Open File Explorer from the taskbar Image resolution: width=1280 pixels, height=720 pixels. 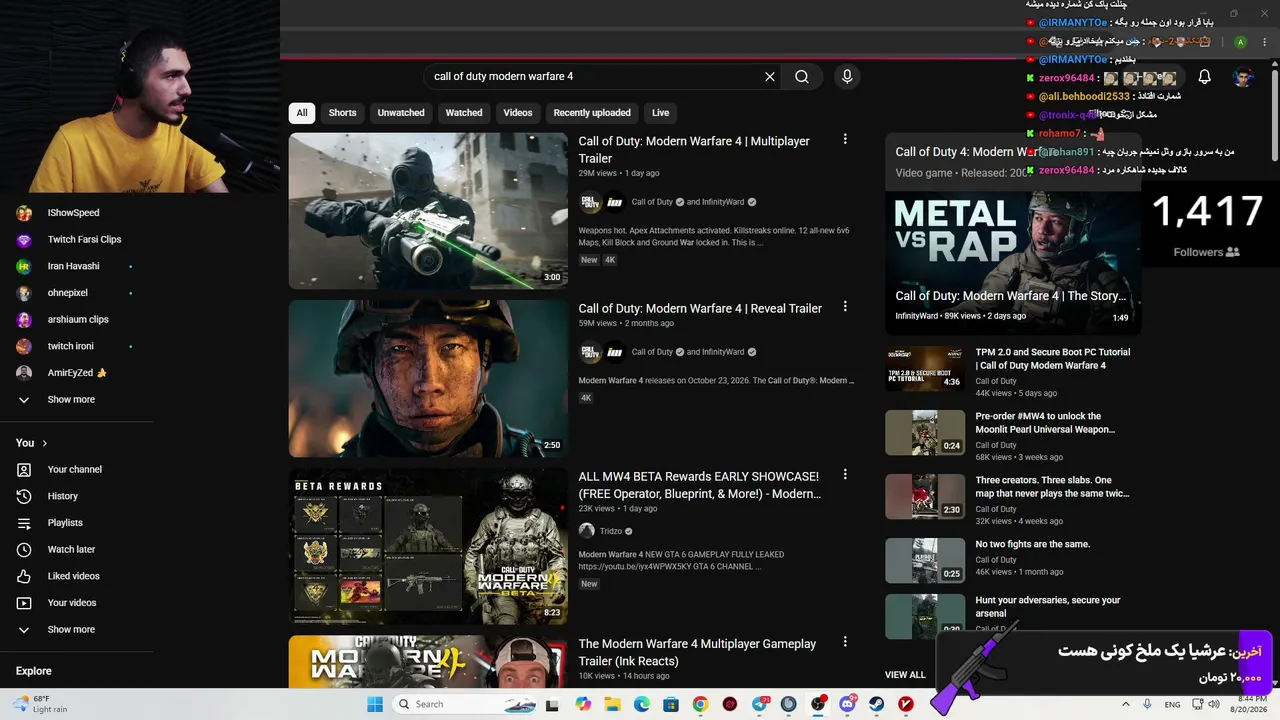point(612,704)
